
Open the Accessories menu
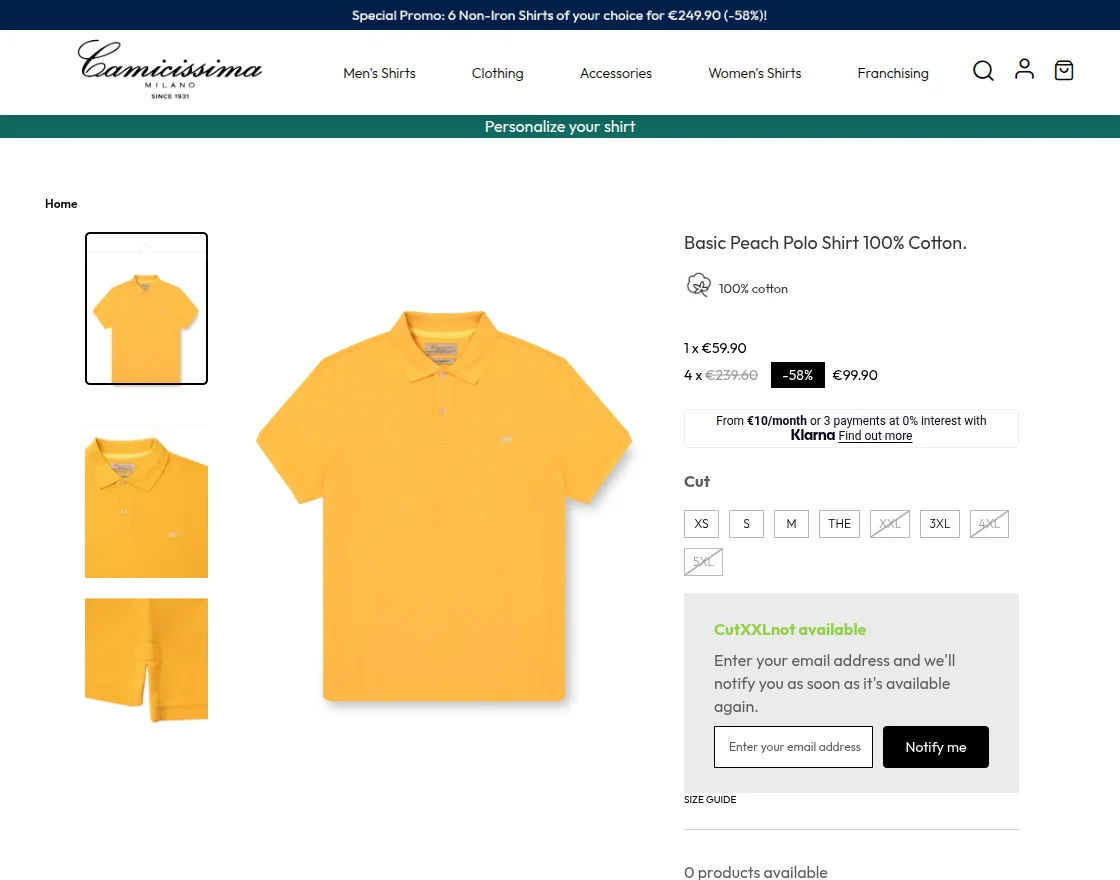[x=615, y=72]
